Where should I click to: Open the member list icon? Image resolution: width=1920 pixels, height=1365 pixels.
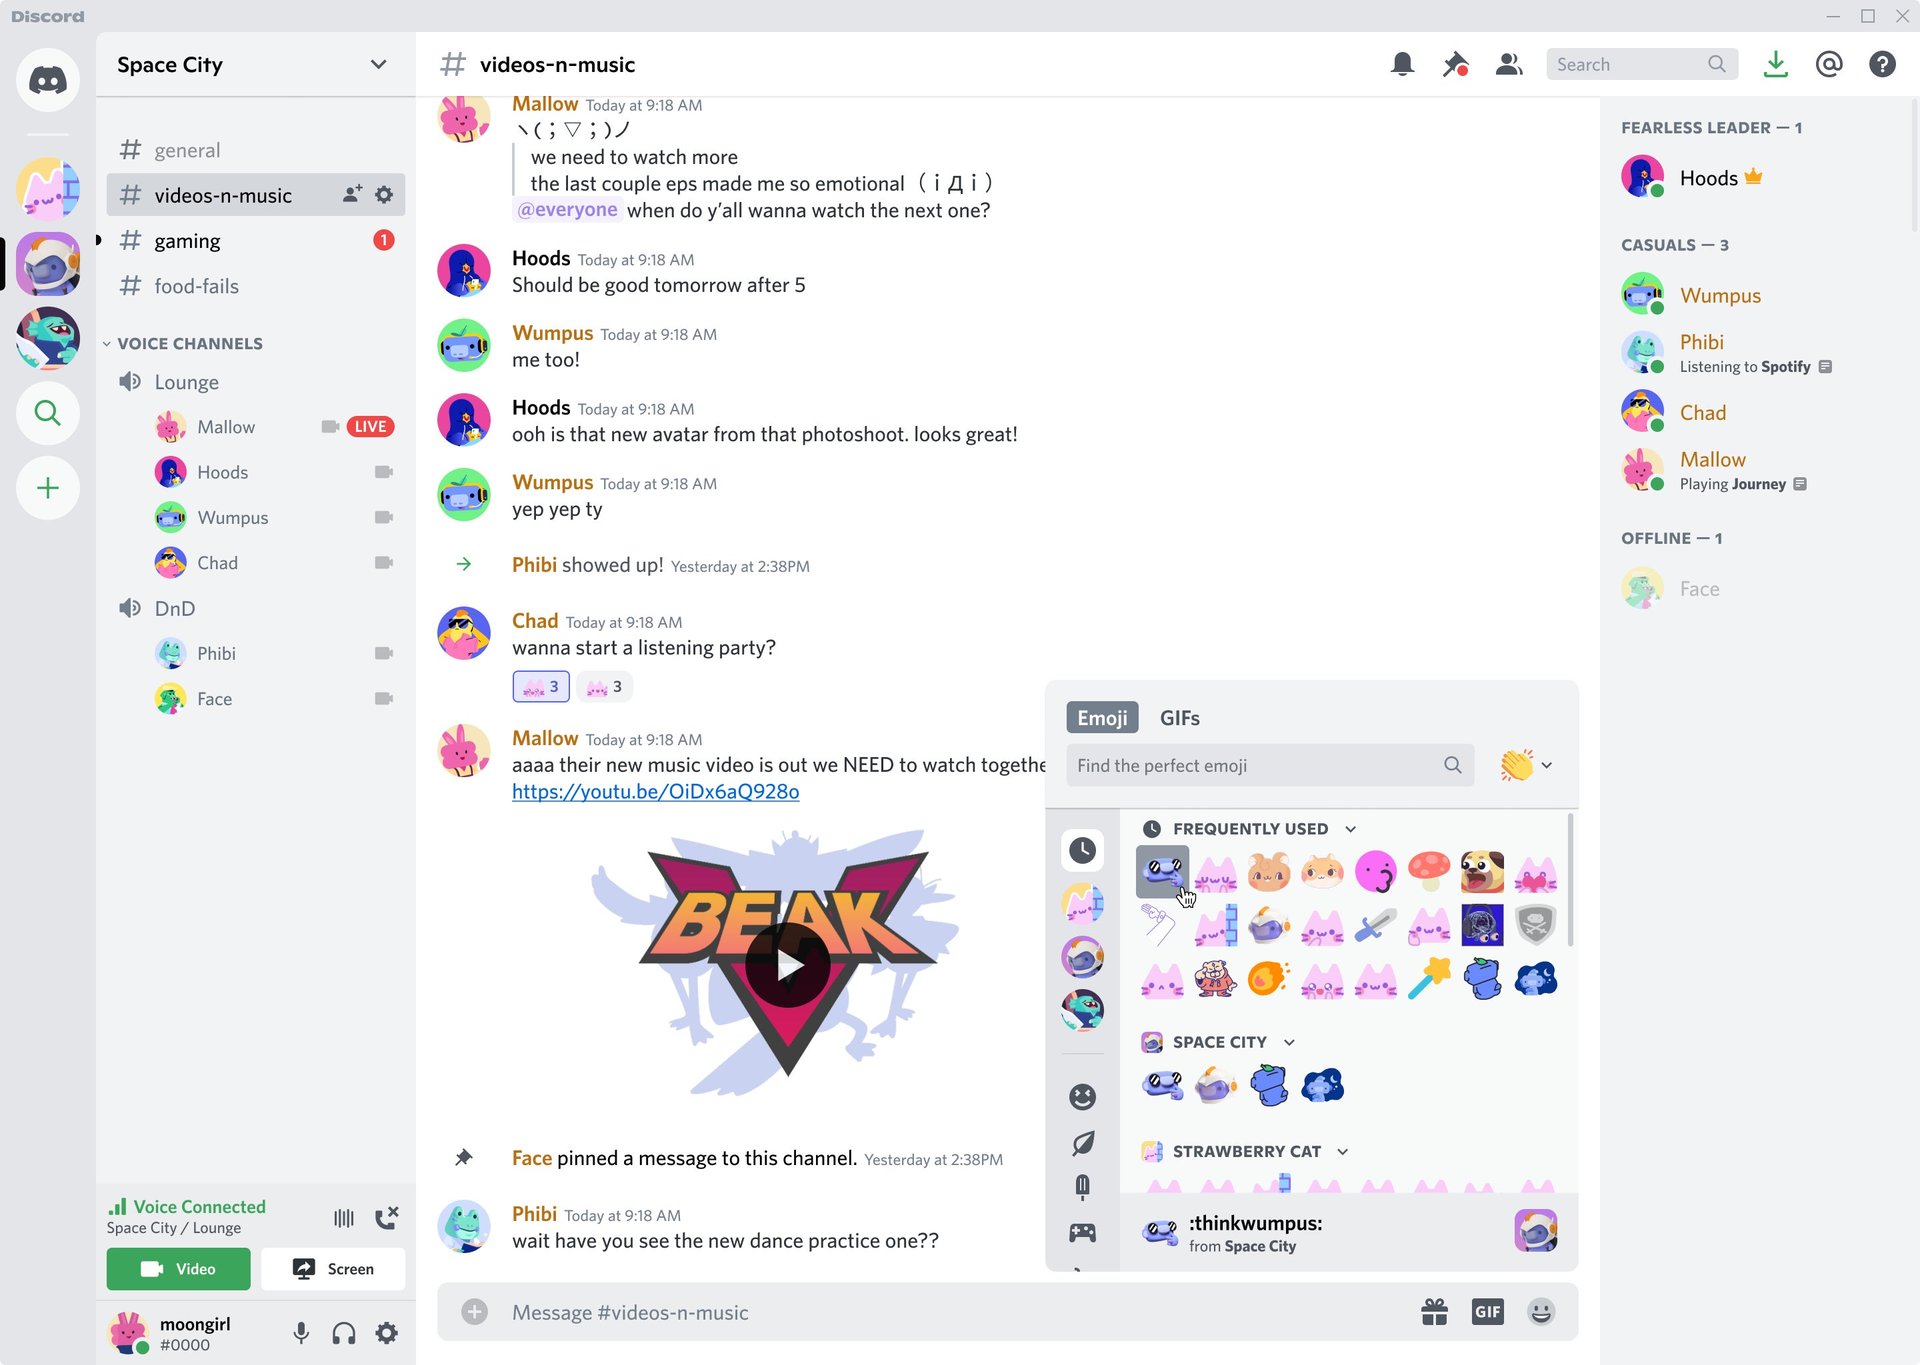click(x=1508, y=65)
